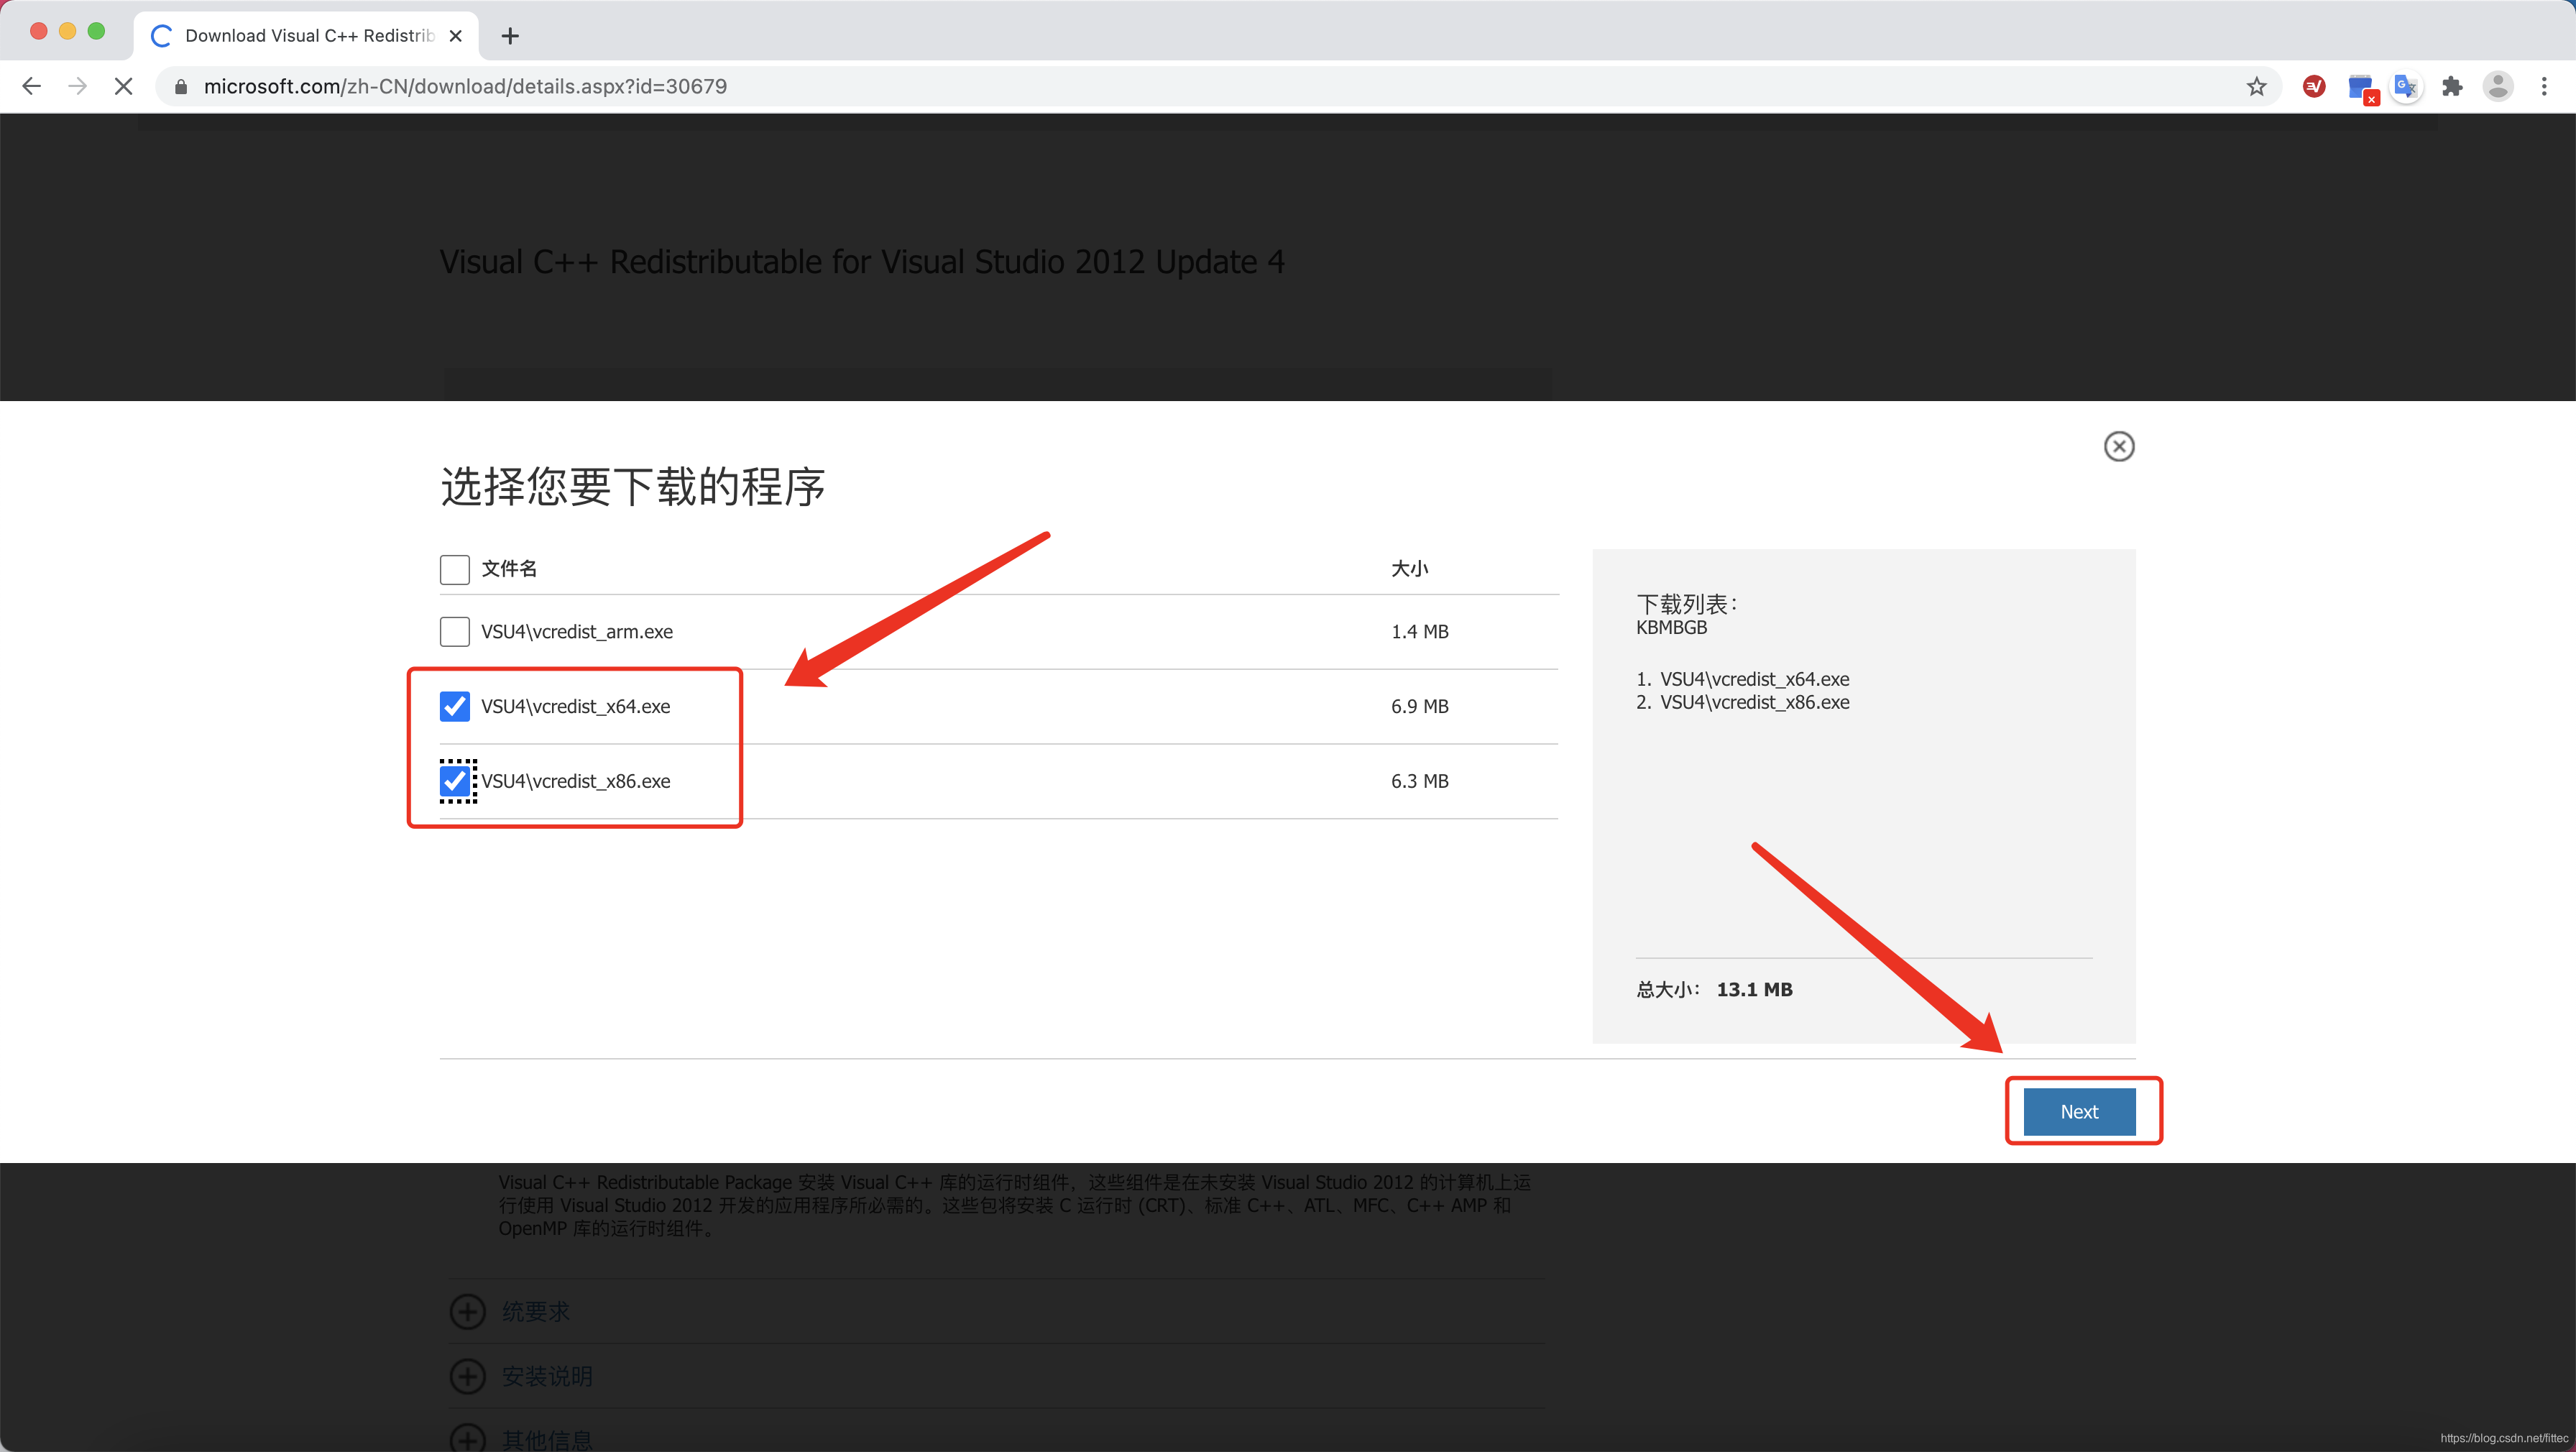Click the 6.3 MB size value

point(1419,781)
